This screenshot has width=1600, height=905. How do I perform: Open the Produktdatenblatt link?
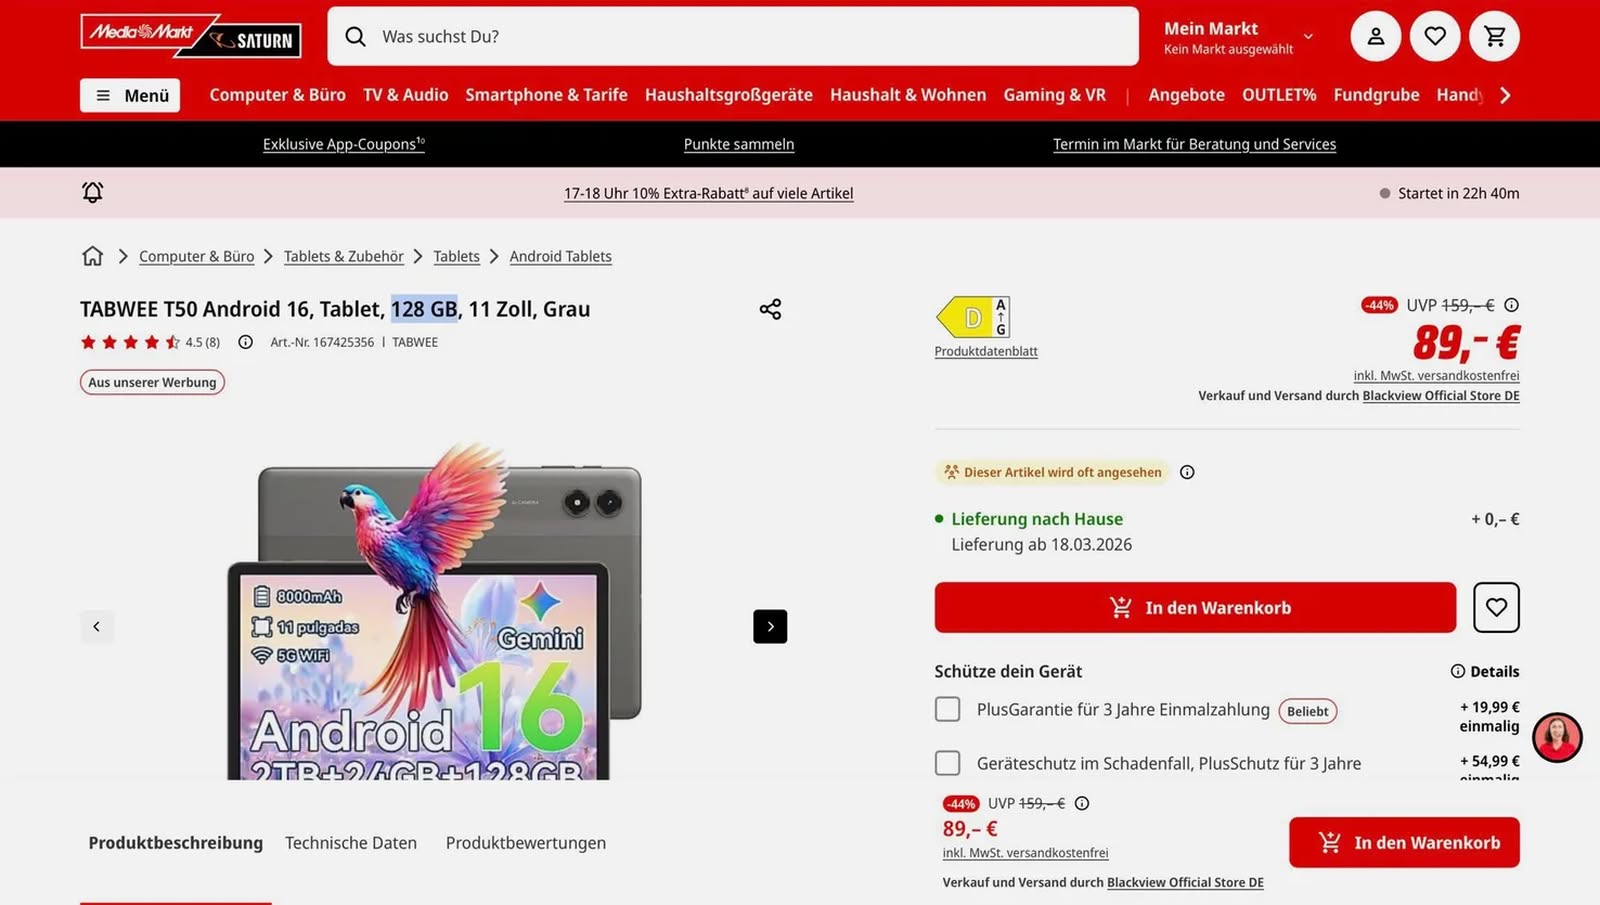[x=986, y=351]
